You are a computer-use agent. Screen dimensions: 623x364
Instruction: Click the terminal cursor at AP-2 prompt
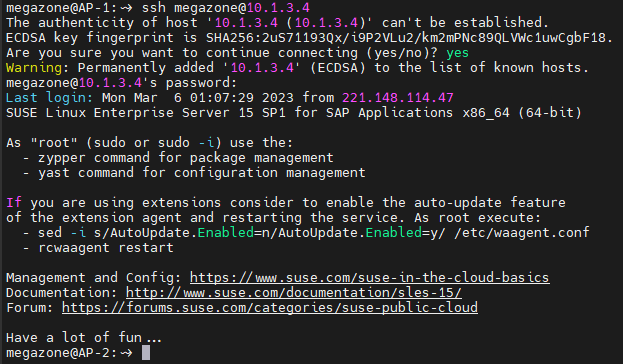click(x=146, y=352)
